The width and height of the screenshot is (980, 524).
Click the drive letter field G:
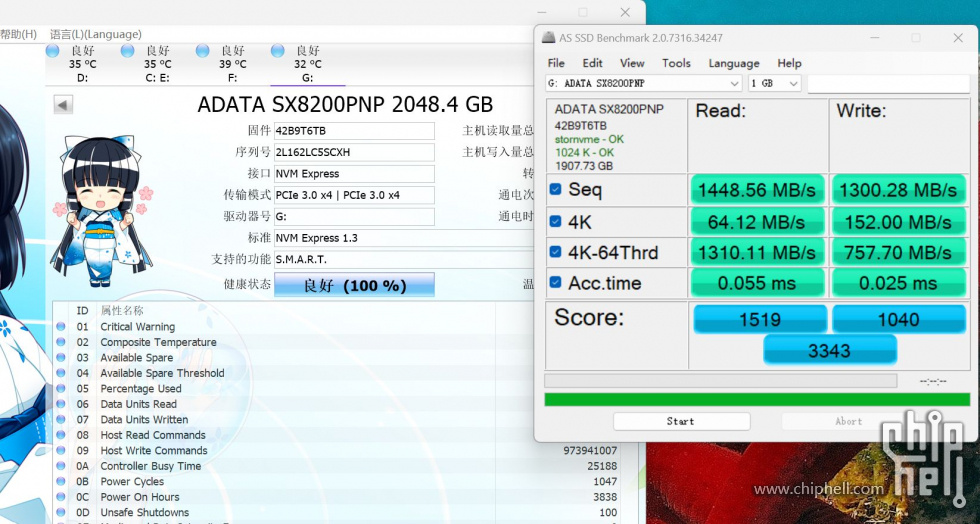point(354,216)
